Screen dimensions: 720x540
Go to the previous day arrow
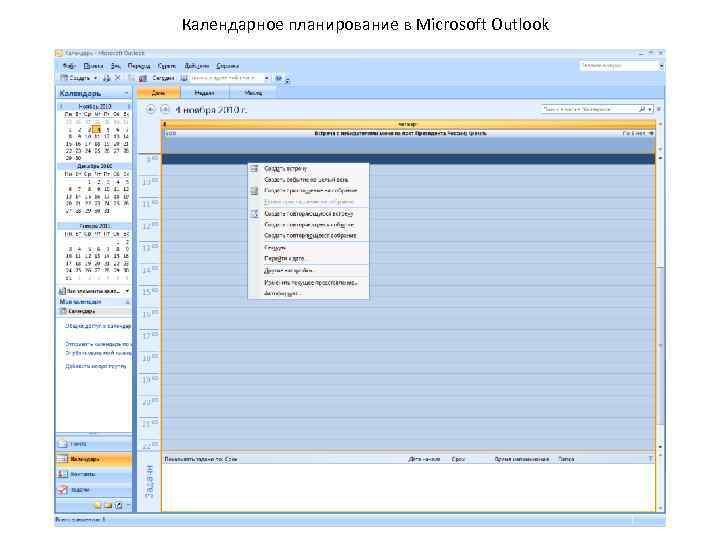(x=150, y=110)
